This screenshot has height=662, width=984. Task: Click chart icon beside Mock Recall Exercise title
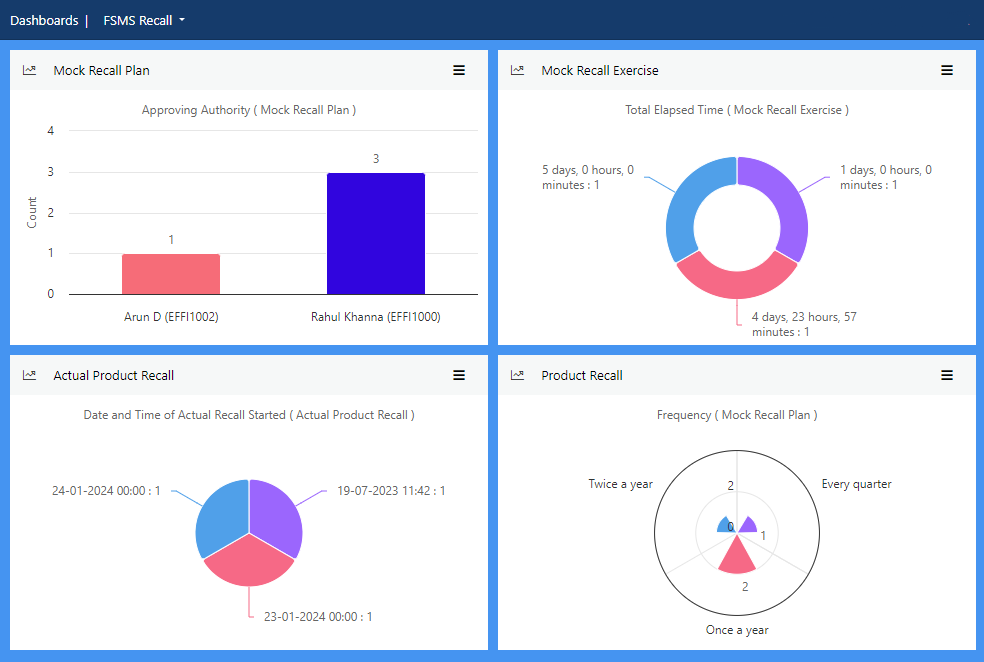coord(517,70)
